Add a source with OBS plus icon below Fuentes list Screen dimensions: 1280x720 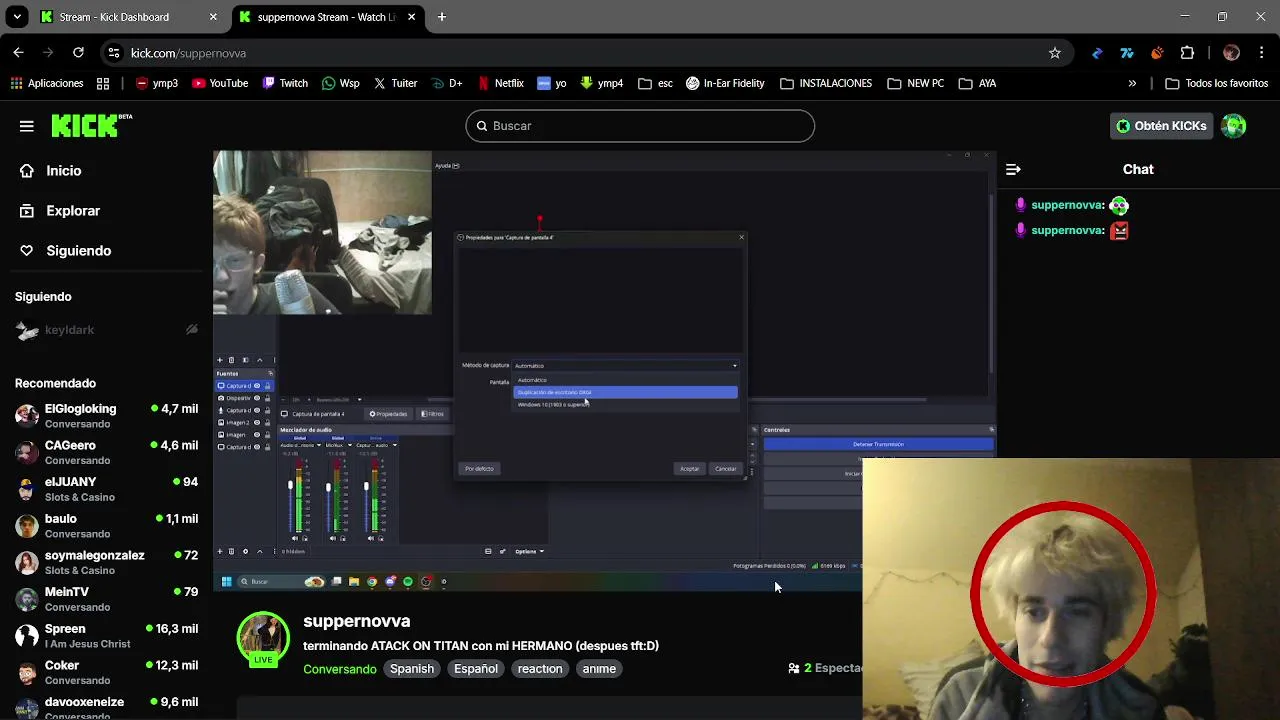click(x=219, y=551)
